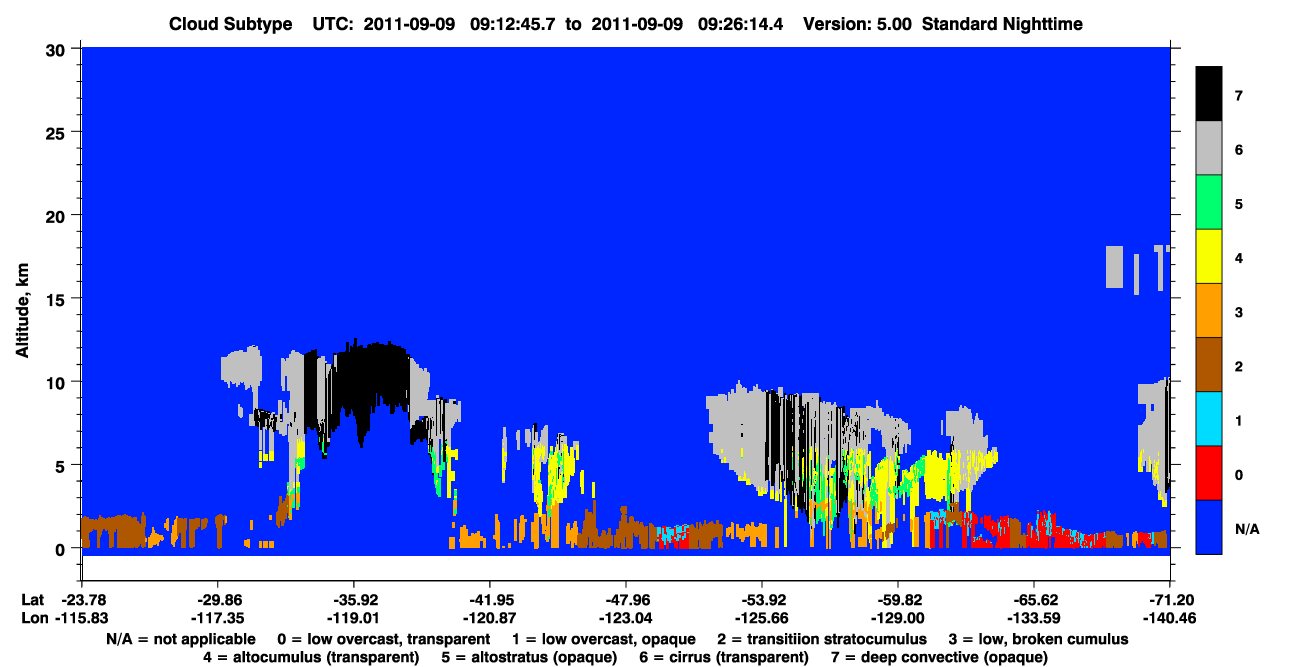Click legend text '5 = altostratus (opaque)'
Viewport: 1300px width, 667px height.
pyautogui.click(x=529, y=657)
